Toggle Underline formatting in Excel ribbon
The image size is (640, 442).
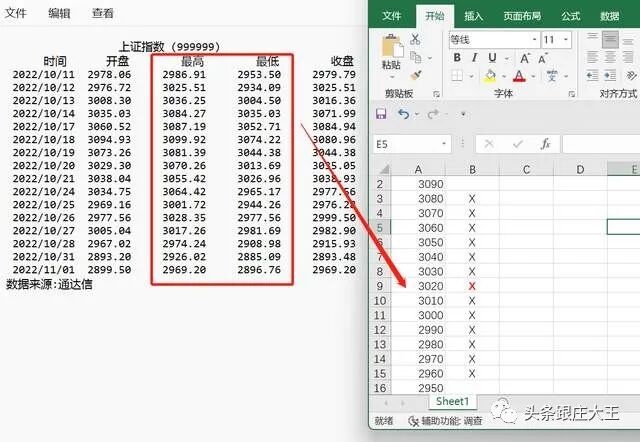coord(492,58)
